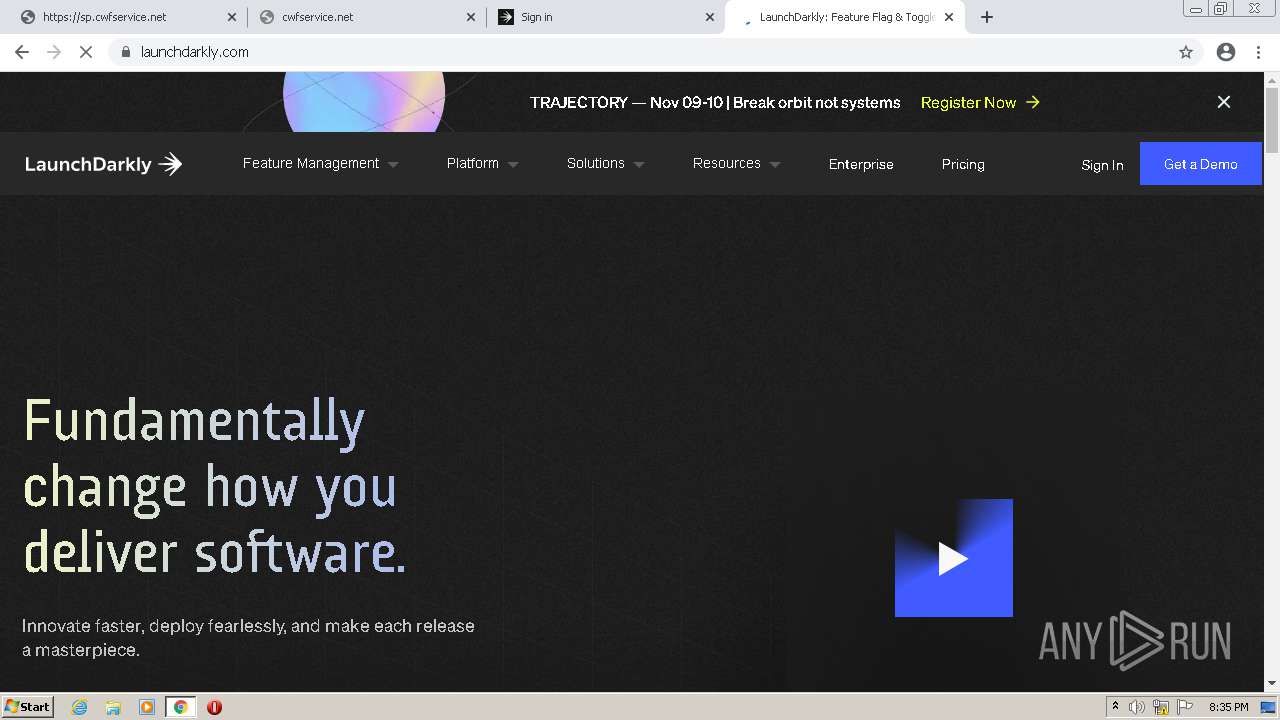Image resolution: width=1280 pixels, height=720 pixels.
Task: Open the volume tray icon
Action: click(x=1137, y=707)
